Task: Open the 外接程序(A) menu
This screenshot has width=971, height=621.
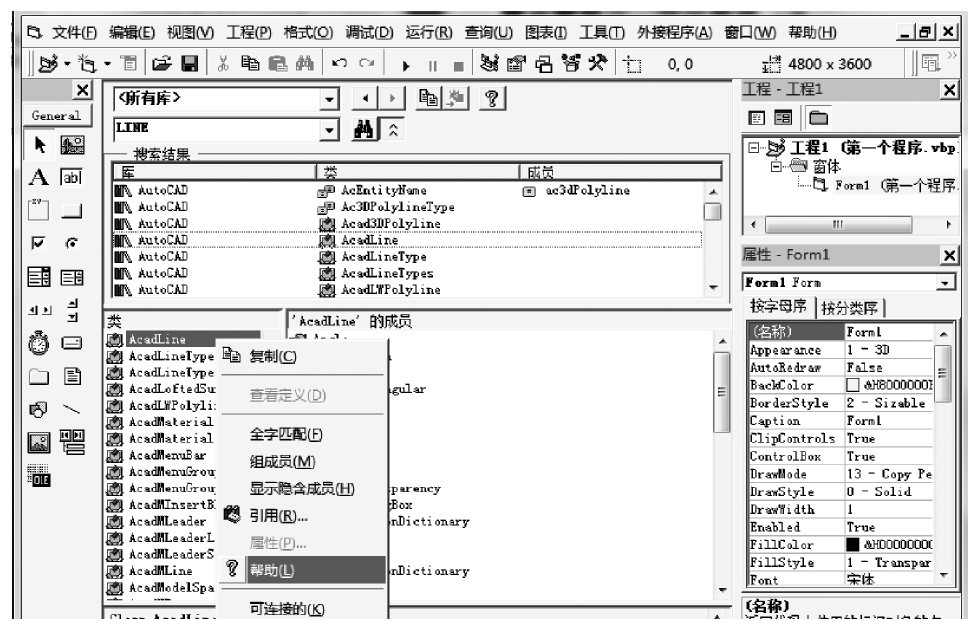Action: (674, 32)
